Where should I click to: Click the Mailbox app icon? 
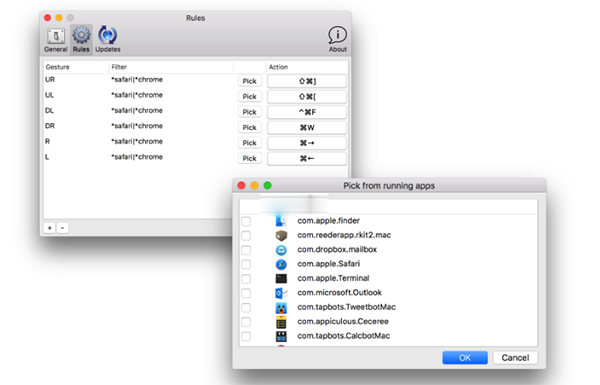[281, 250]
